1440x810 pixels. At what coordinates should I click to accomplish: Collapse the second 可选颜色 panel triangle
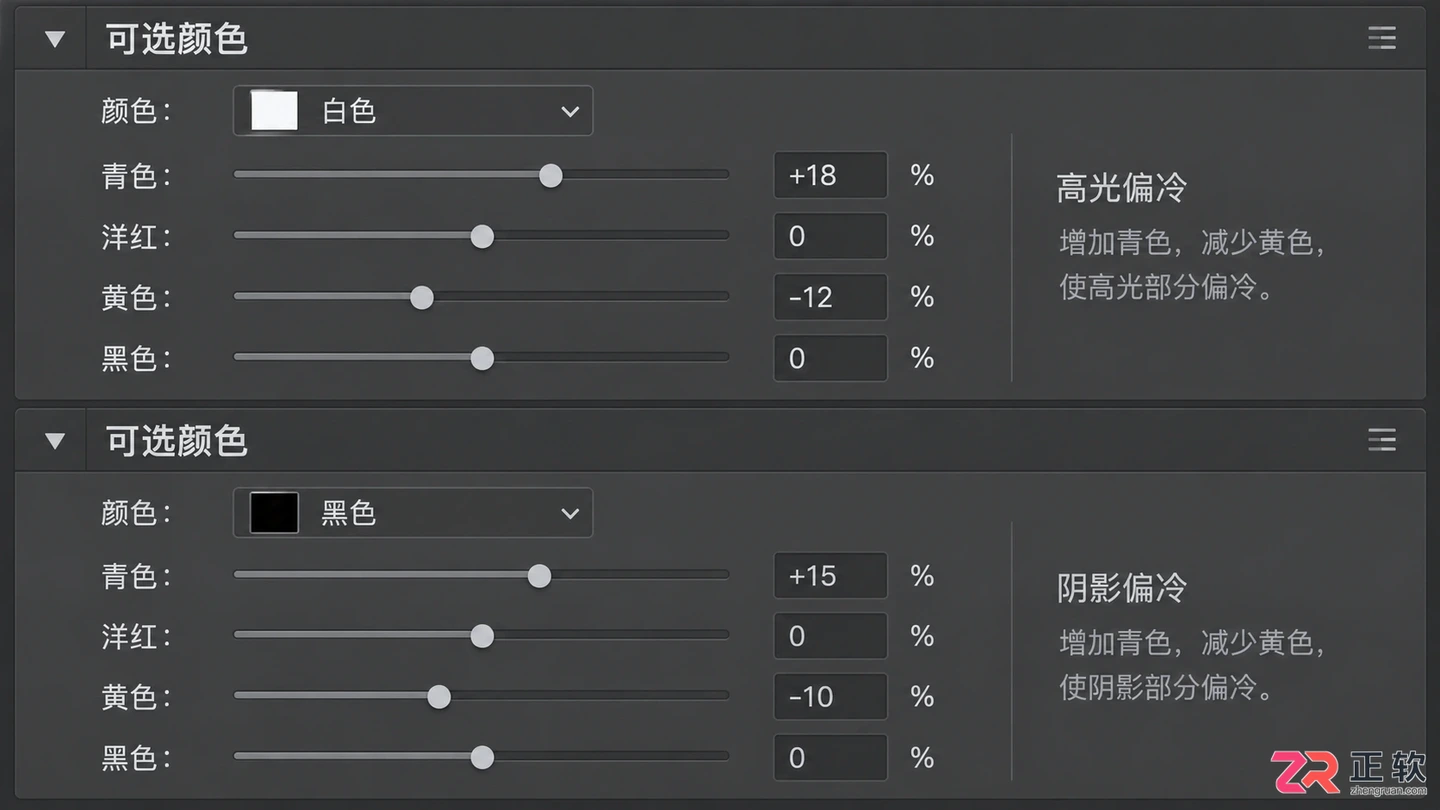coord(55,441)
